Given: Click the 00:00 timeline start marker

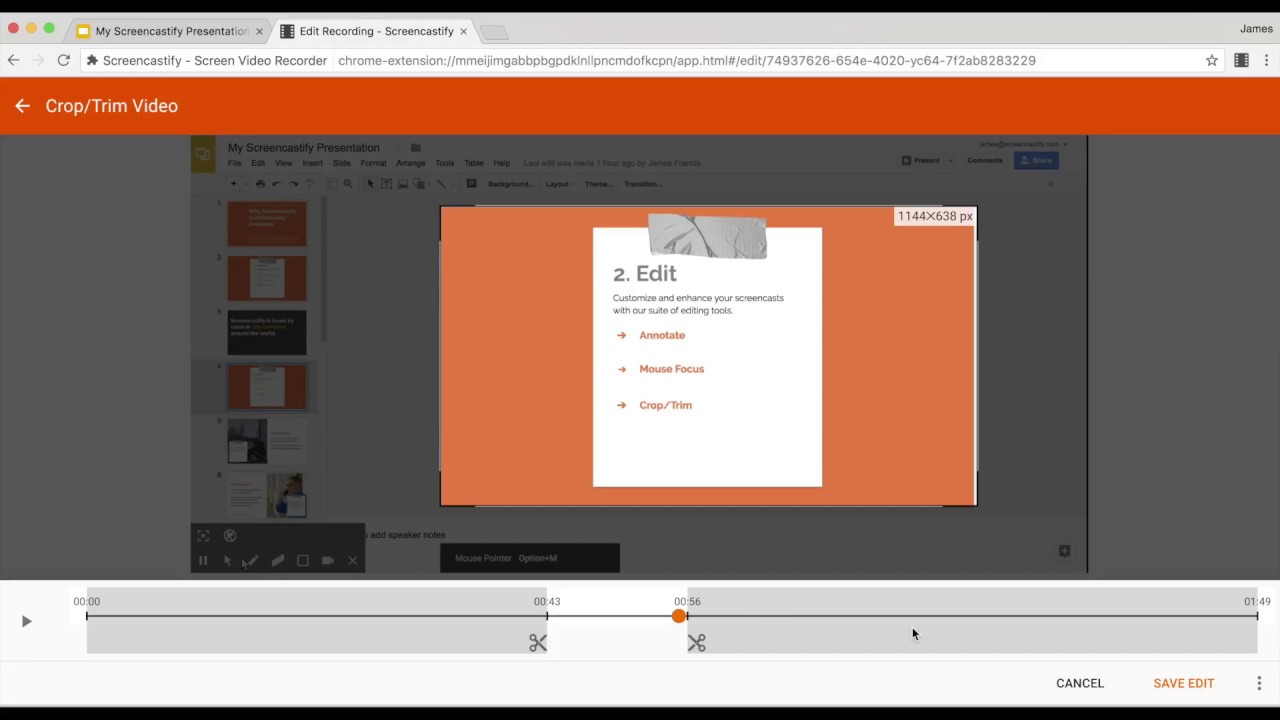Looking at the screenshot, I should 87,616.
